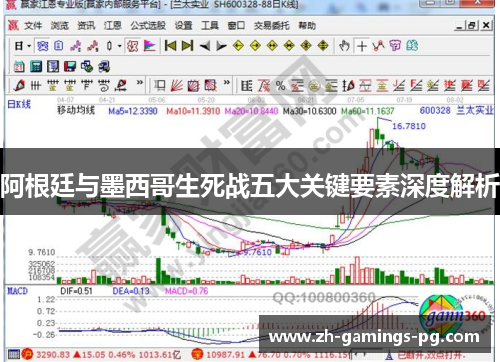This screenshot has height=362, width=500.
Task: Click the flag marker toolbar icon
Action: tap(149, 46)
